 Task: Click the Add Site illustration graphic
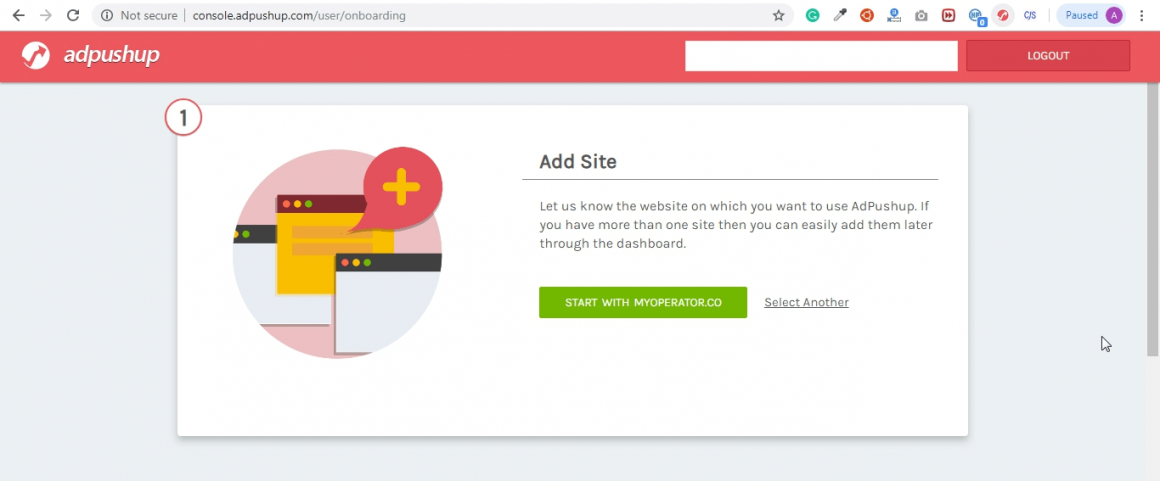click(337, 252)
